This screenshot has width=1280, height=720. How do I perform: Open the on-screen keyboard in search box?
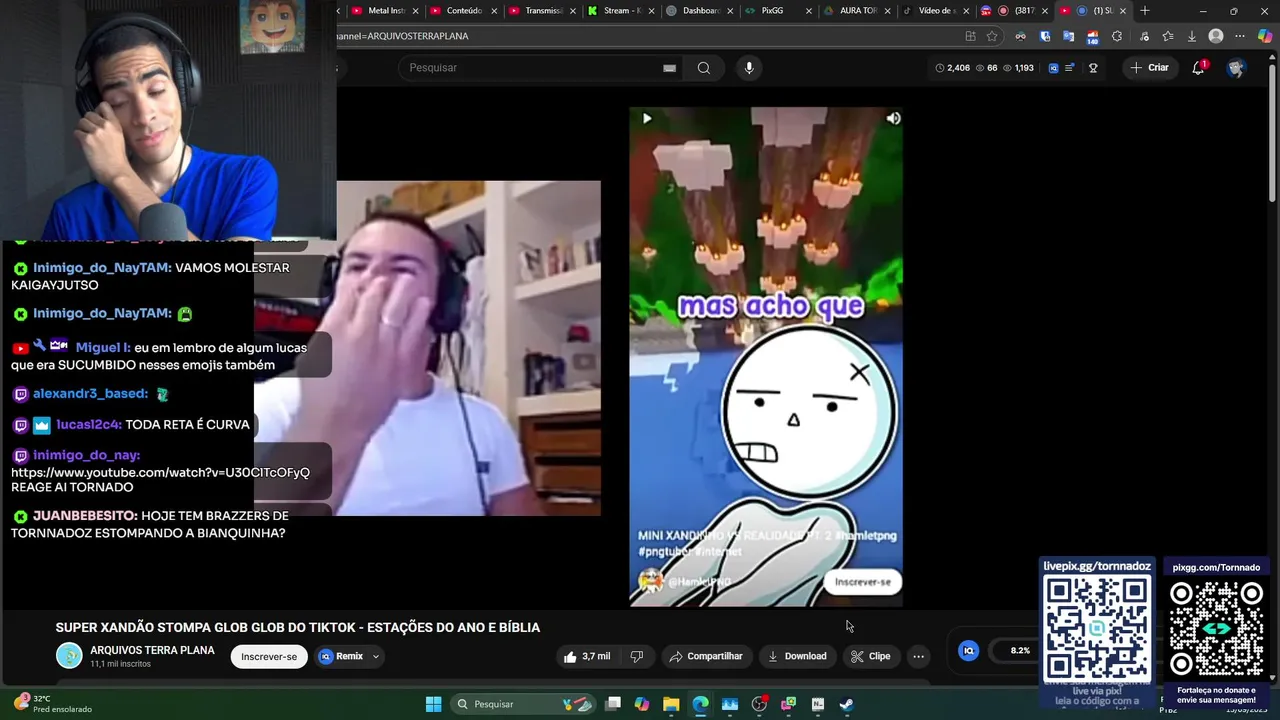pos(669,68)
